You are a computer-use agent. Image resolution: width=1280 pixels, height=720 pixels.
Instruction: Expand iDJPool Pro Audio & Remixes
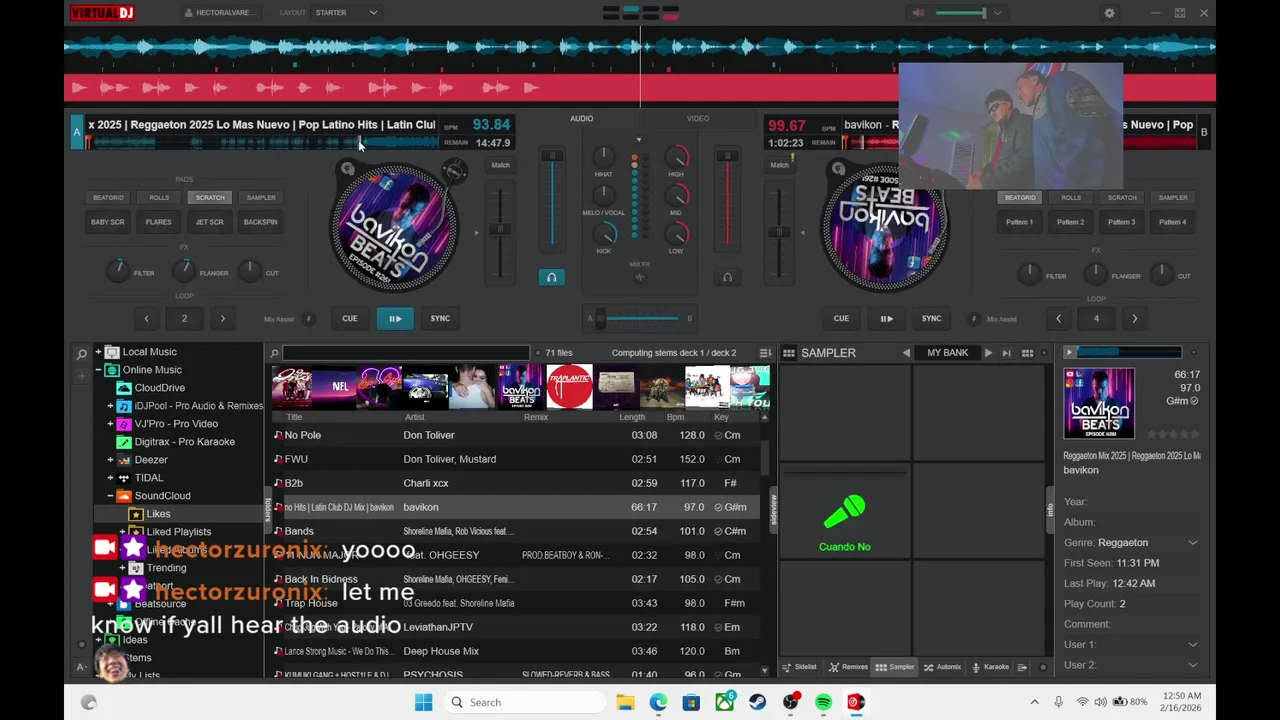click(x=110, y=406)
